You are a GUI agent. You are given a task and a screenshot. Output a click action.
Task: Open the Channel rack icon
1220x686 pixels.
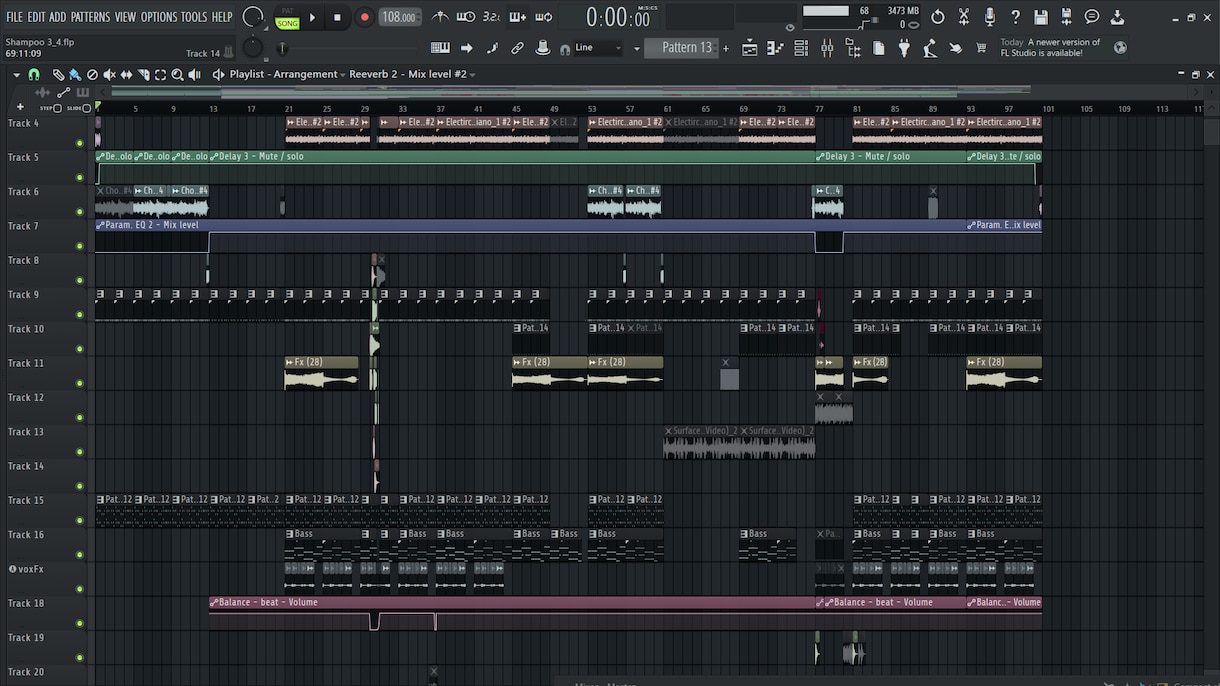(x=801, y=48)
